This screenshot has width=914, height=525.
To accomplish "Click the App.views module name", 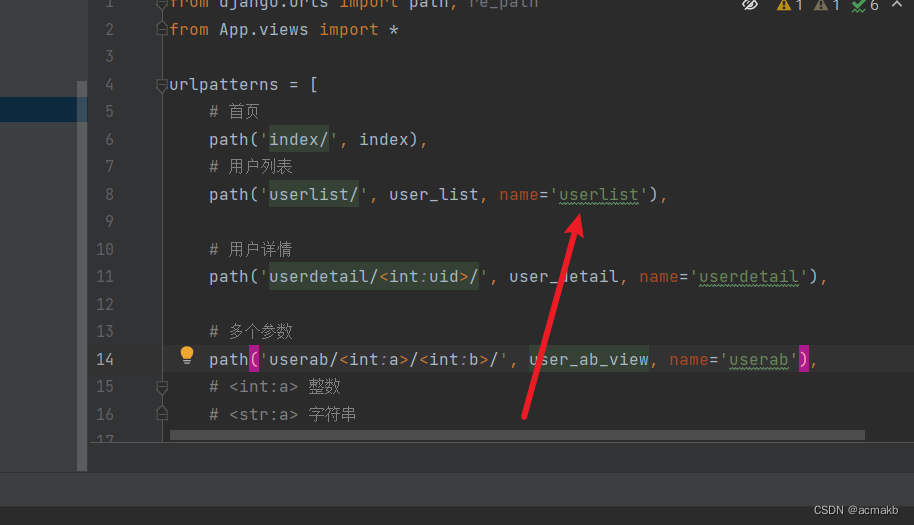I will [263, 30].
